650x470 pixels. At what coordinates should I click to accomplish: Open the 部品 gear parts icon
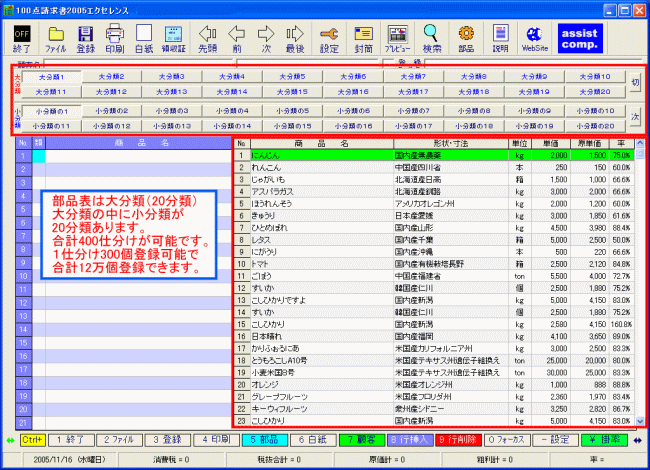[466, 39]
